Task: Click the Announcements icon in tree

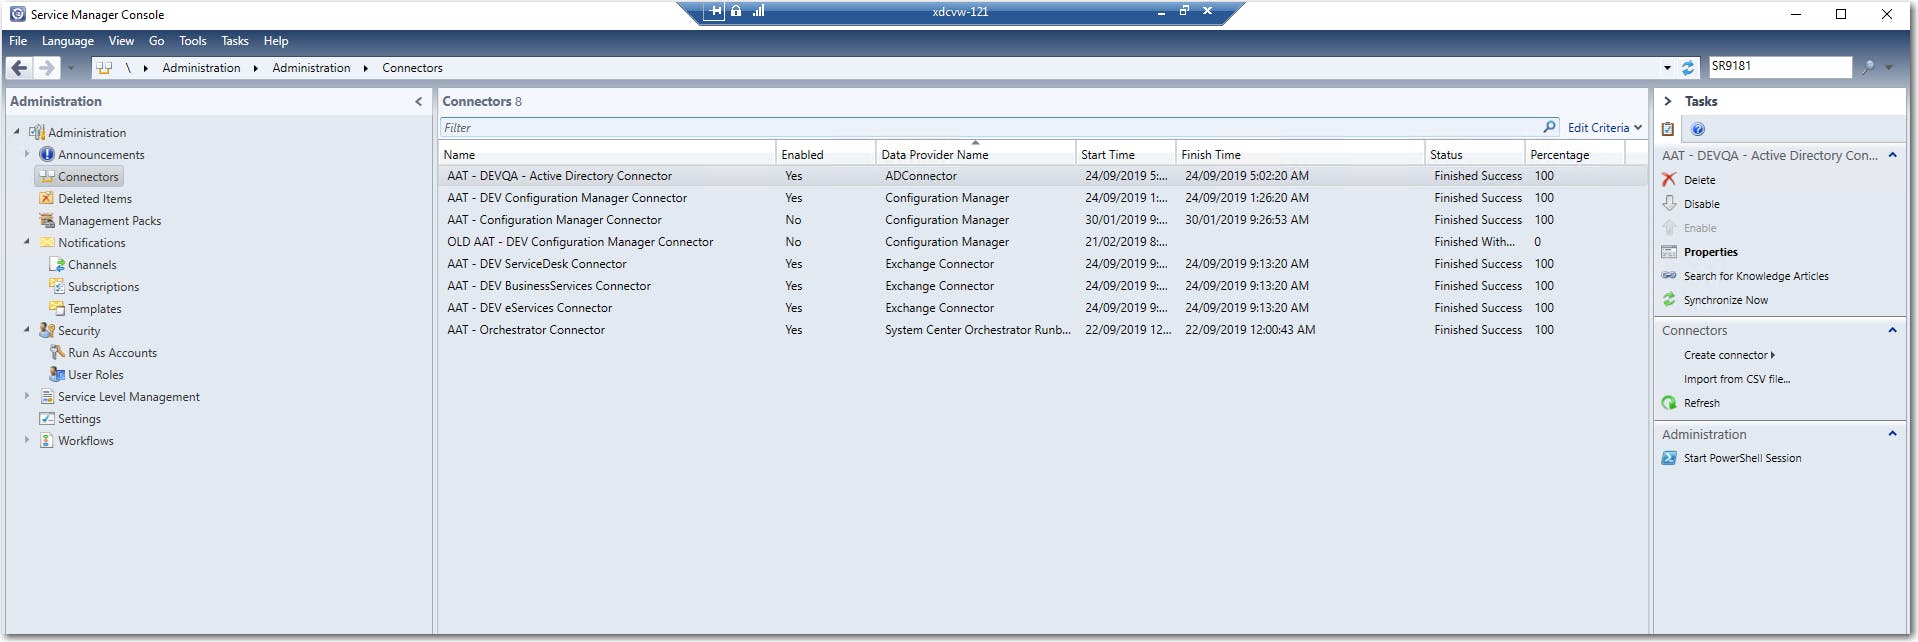Action: 47,154
